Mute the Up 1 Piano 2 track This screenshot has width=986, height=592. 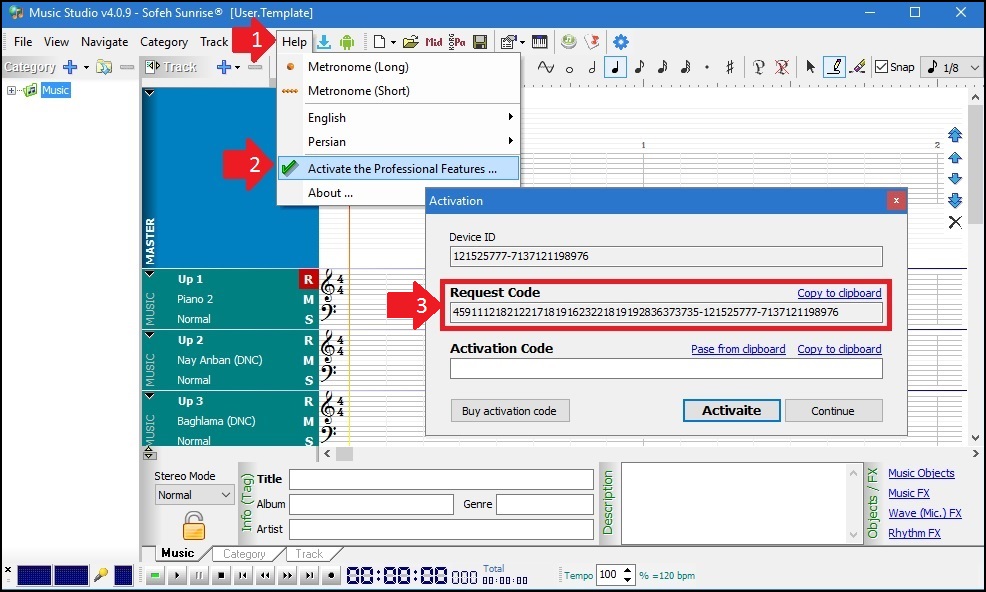(308, 299)
